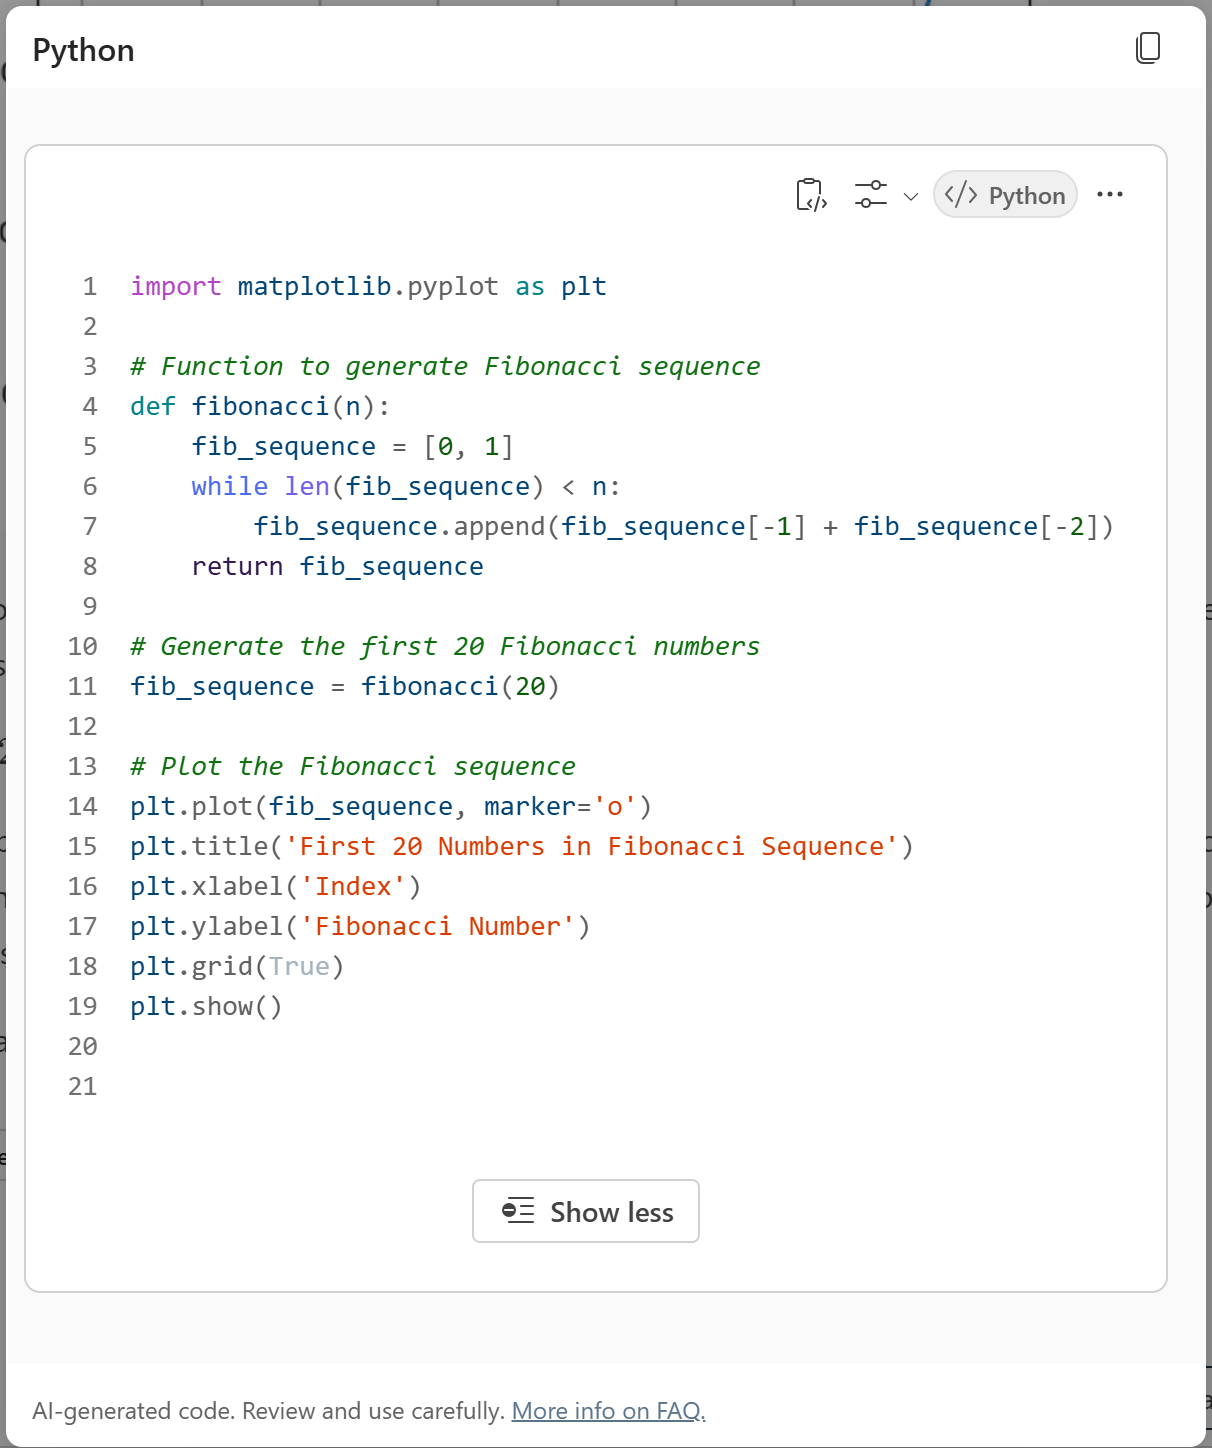
Task: Click the list icon on the Show less button
Action: [519, 1211]
